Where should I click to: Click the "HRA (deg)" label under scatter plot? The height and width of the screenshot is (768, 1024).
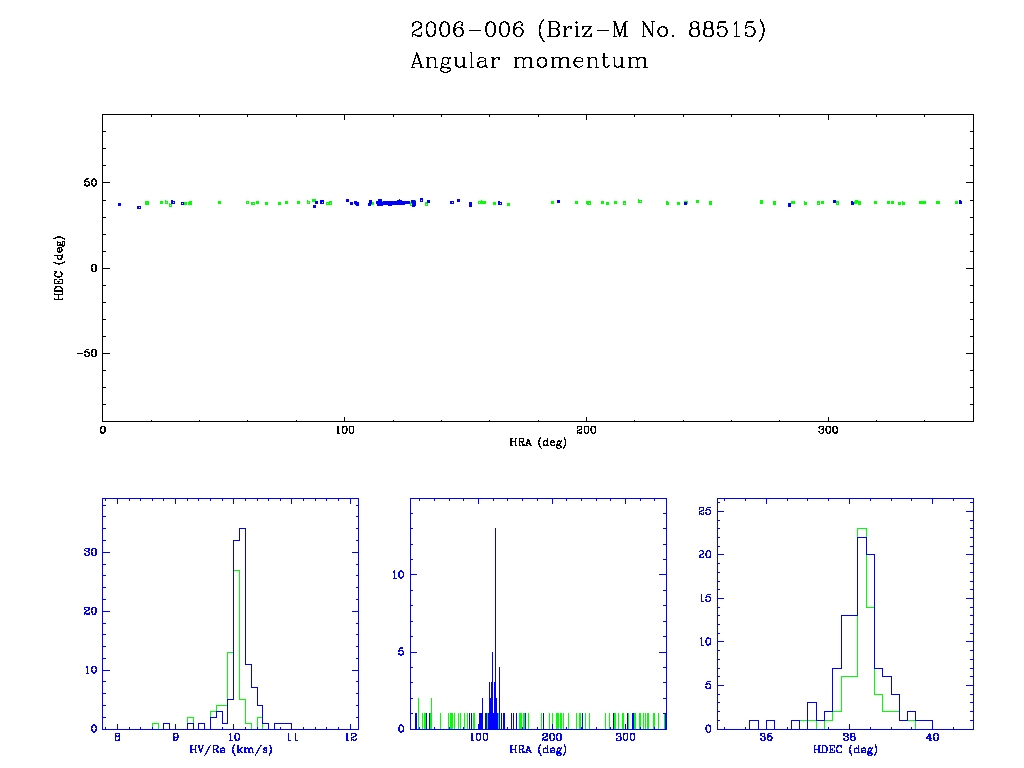538,442
